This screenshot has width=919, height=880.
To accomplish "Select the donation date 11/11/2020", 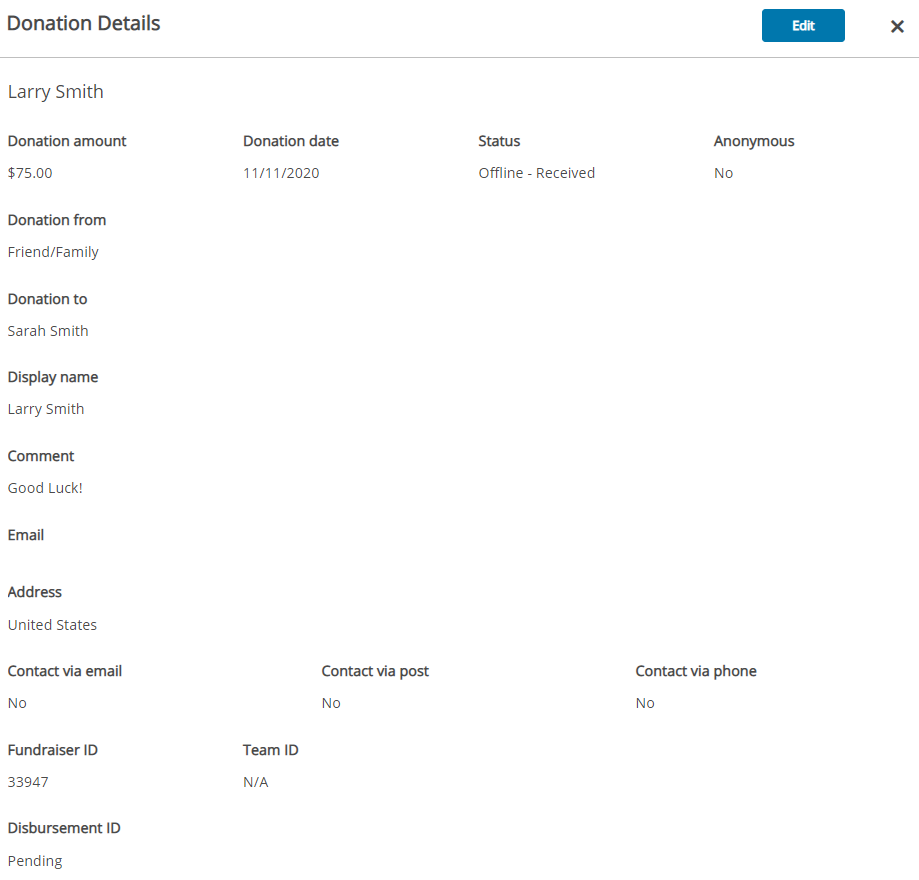I will 281,173.
